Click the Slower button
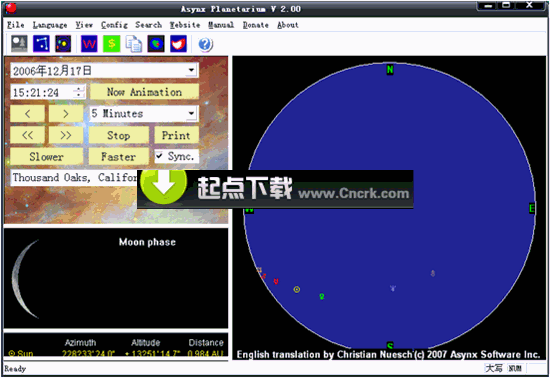This screenshot has width=550, height=378. [x=46, y=156]
